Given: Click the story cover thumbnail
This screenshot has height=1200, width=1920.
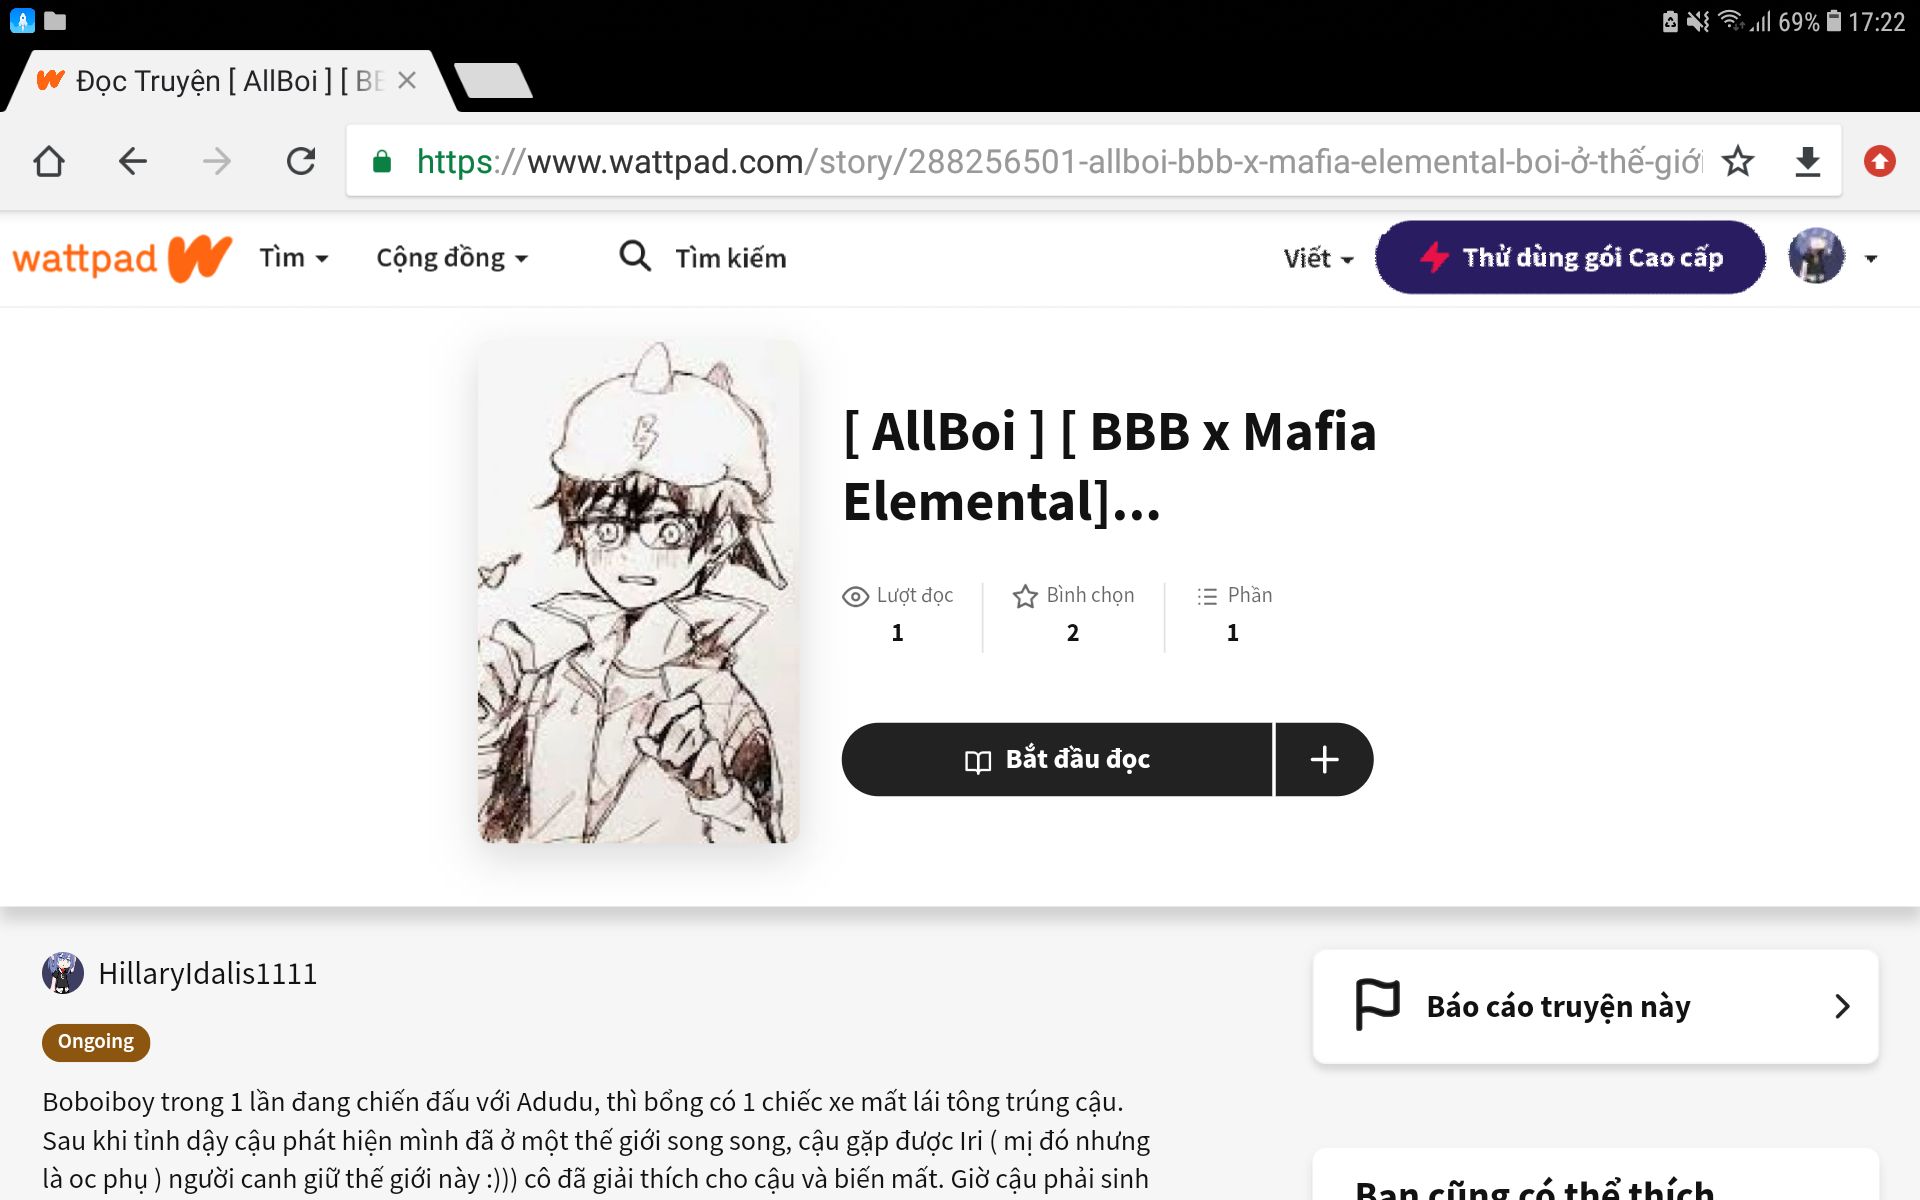Looking at the screenshot, I should point(638,591).
